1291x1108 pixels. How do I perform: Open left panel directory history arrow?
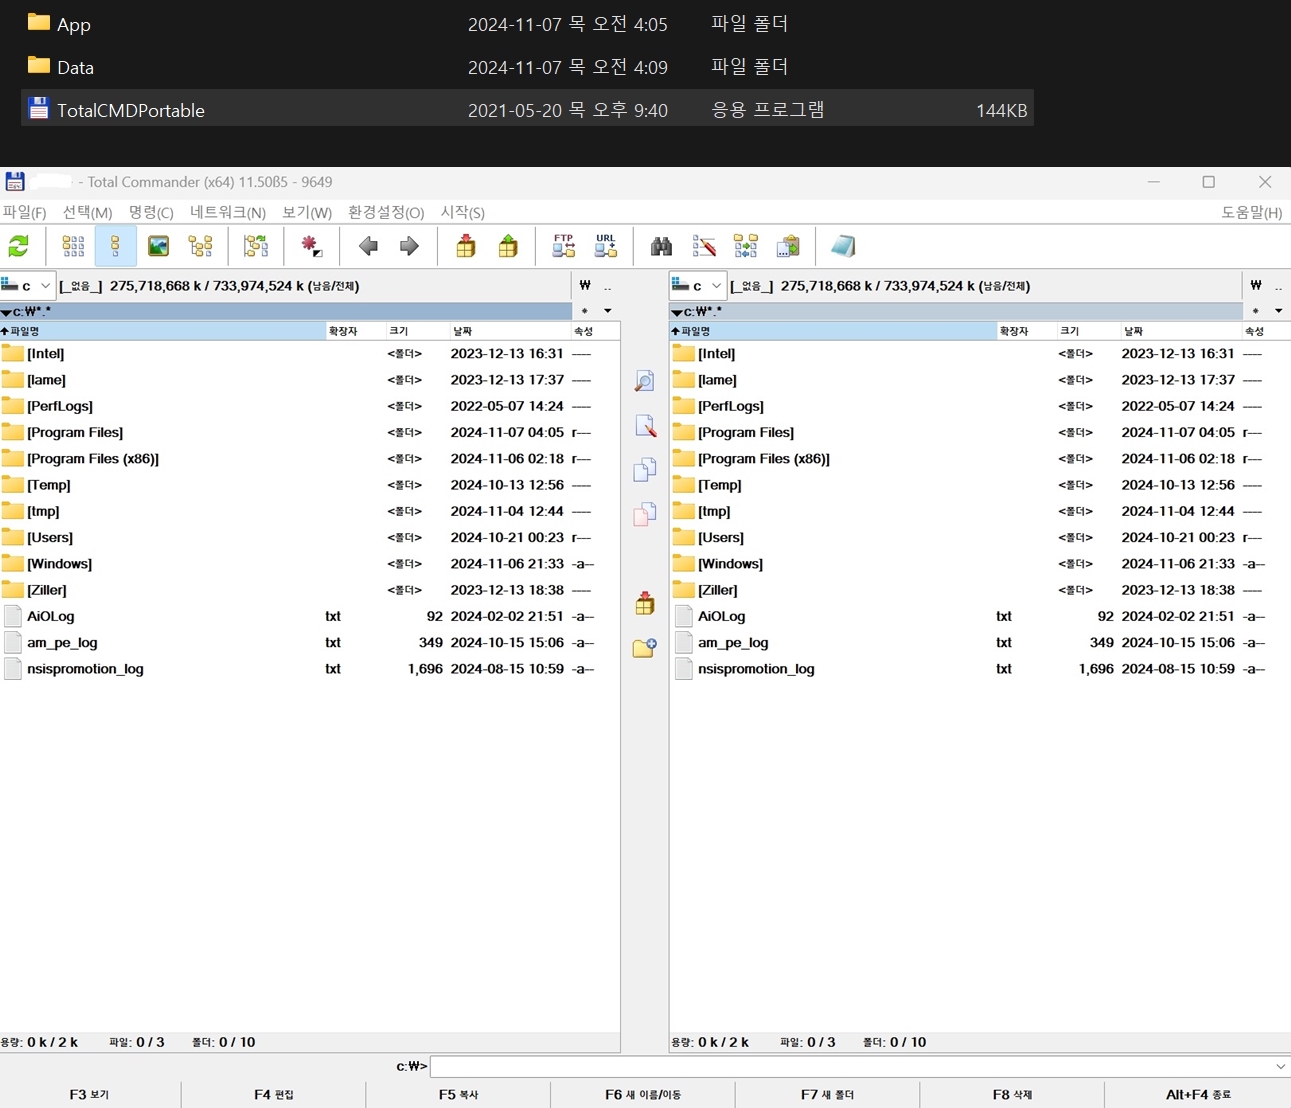point(607,311)
